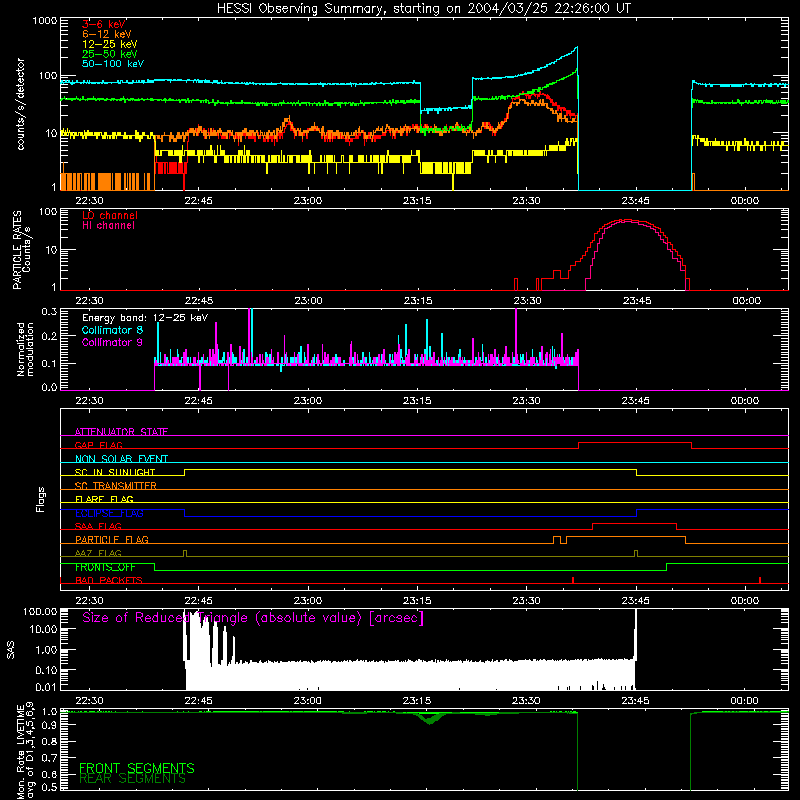Select the Collimator 8 legend label

point(112,330)
